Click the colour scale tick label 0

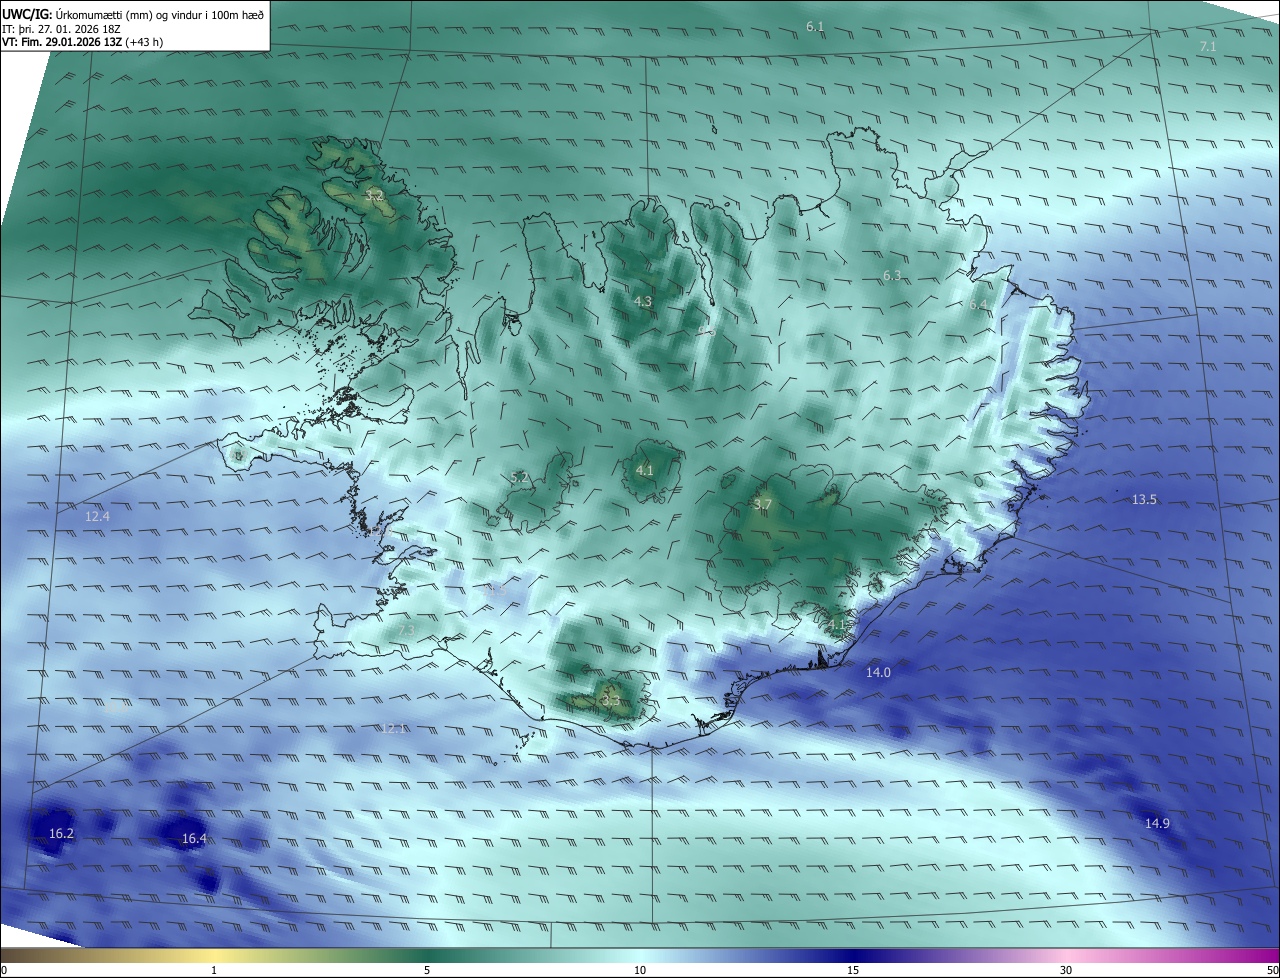(4, 970)
